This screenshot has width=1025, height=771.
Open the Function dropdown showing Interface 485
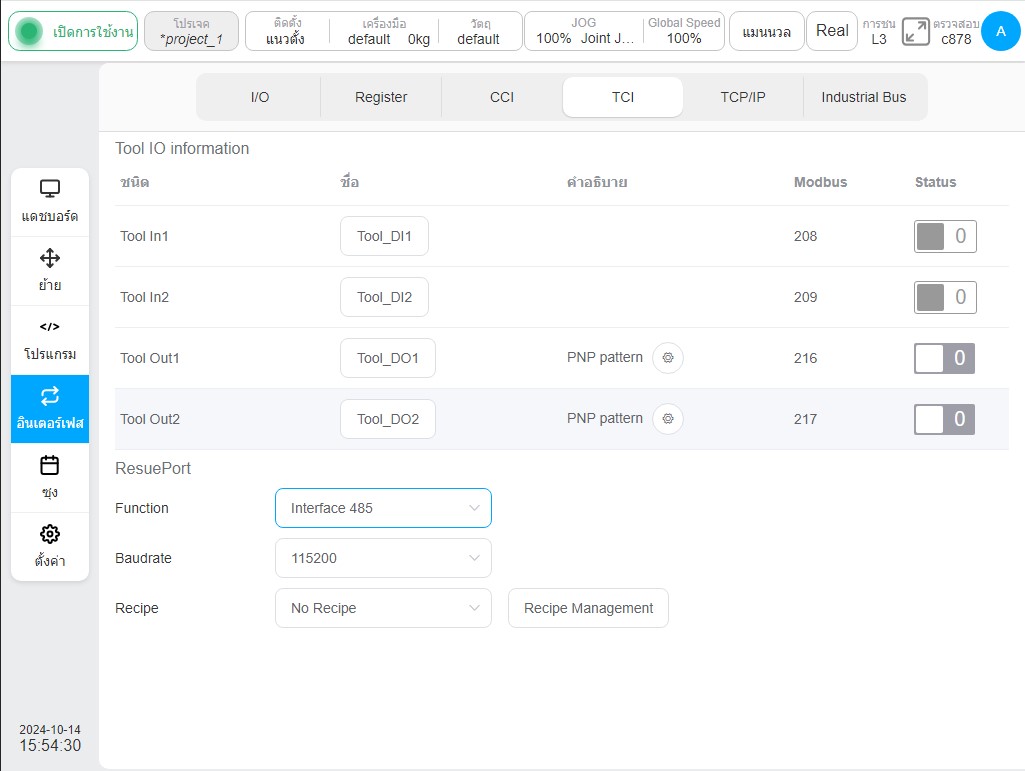383,508
